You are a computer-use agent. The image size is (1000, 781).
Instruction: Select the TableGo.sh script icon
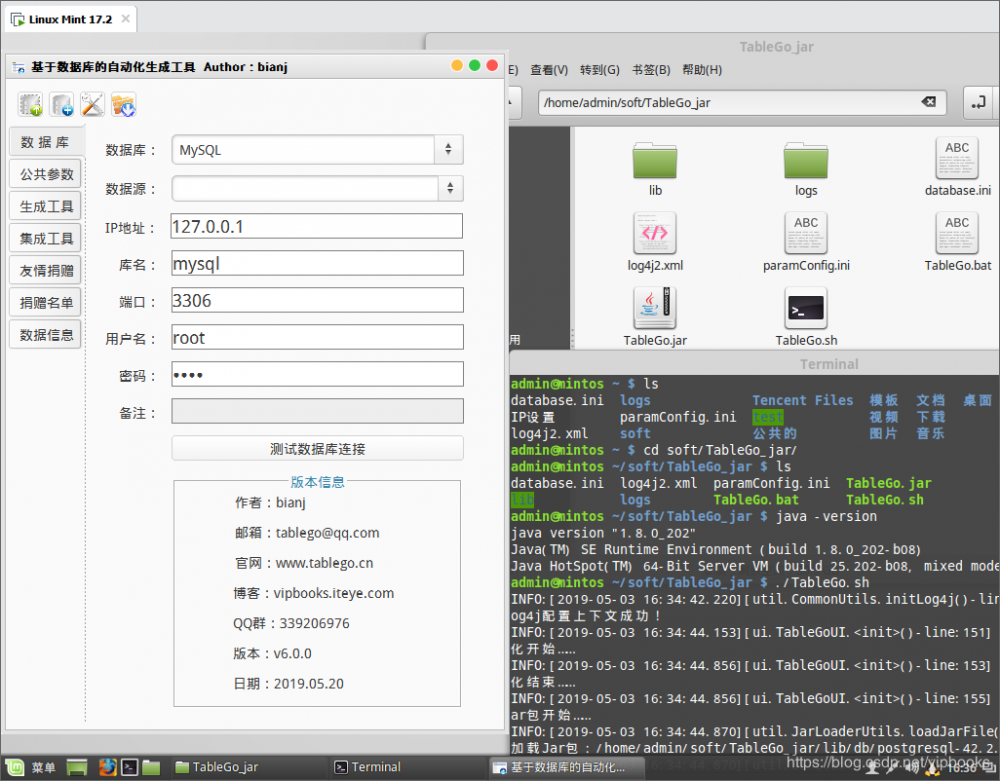click(806, 309)
